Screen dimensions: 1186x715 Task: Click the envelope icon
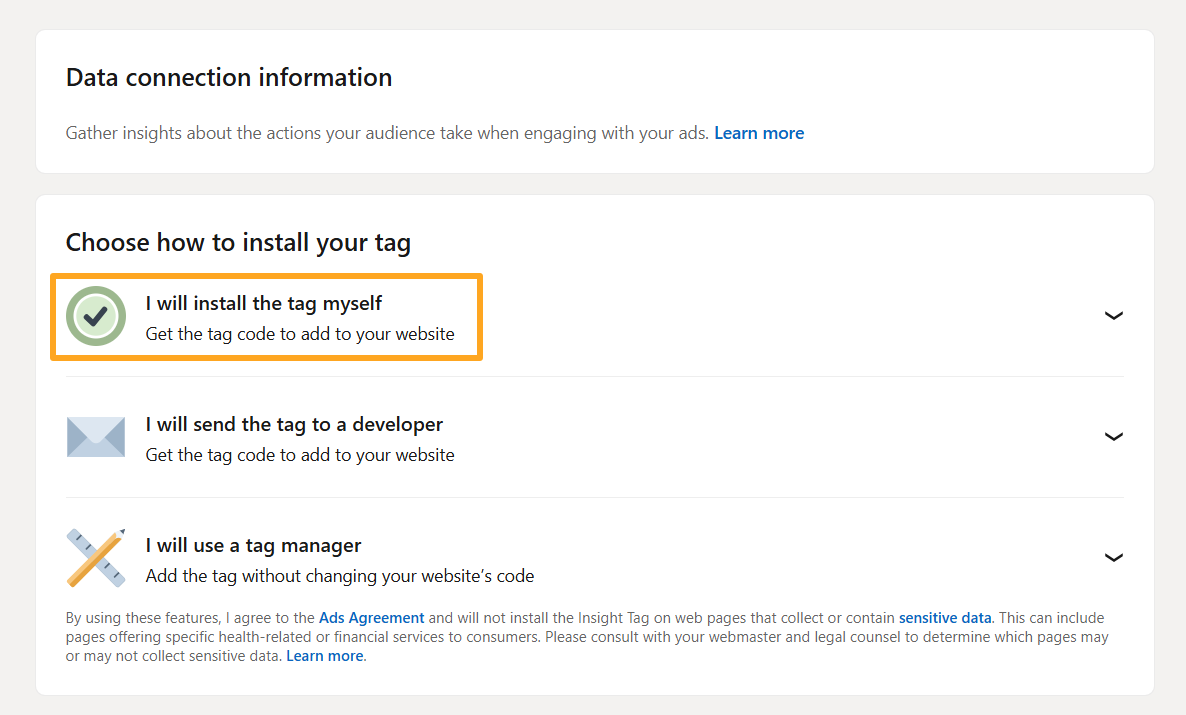coord(96,437)
